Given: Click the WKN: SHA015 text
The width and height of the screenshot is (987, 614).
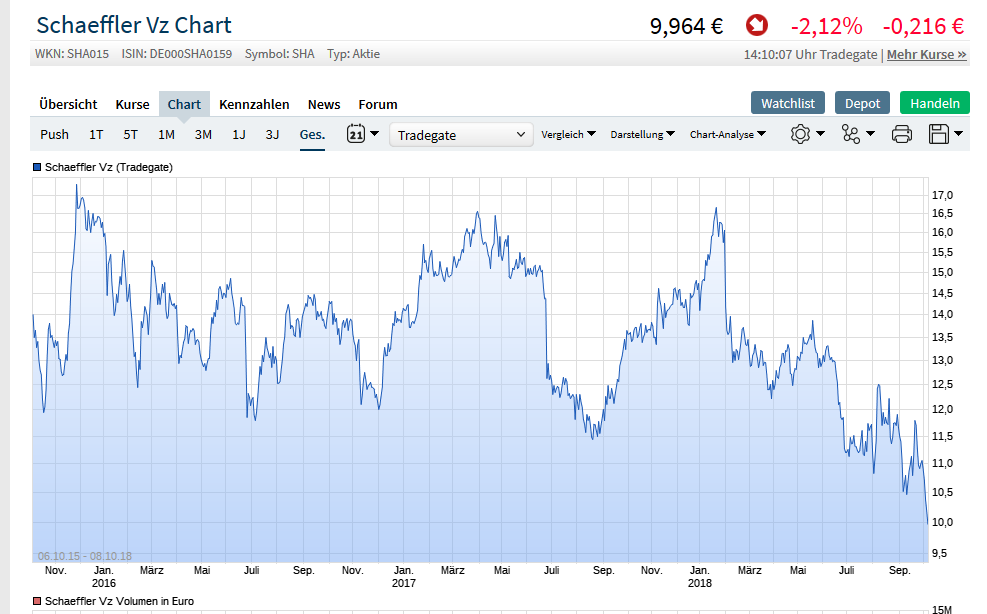Looking at the screenshot, I should (72, 54).
